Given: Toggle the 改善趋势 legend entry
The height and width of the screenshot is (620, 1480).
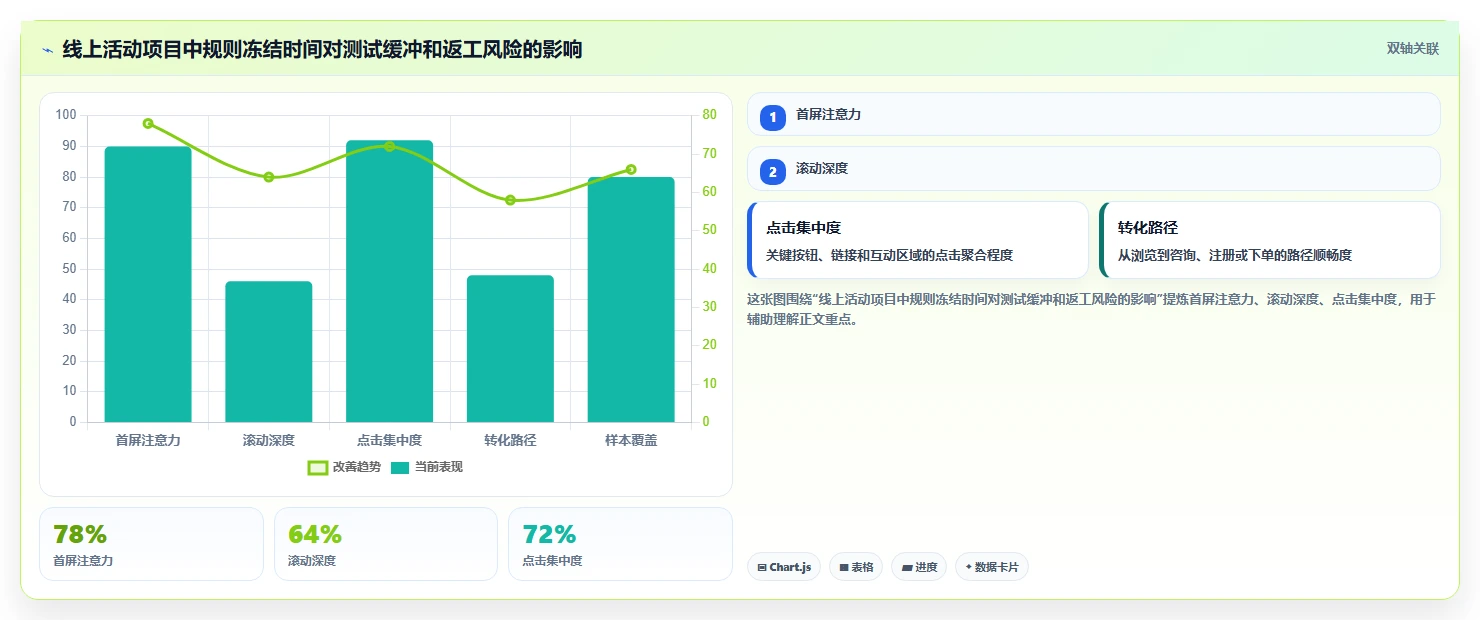Looking at the screenshot, I should tap(344, 467).
